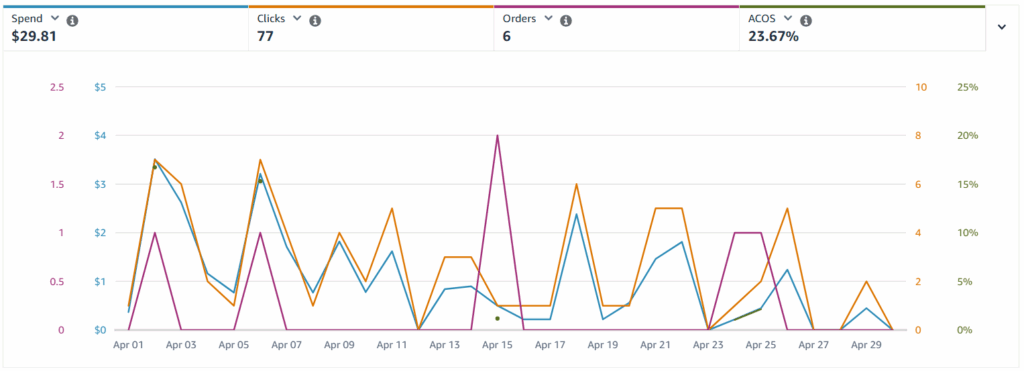1024x371 pixels.
Task: Click the Apr 19 x-axis label
Action: 603,344
